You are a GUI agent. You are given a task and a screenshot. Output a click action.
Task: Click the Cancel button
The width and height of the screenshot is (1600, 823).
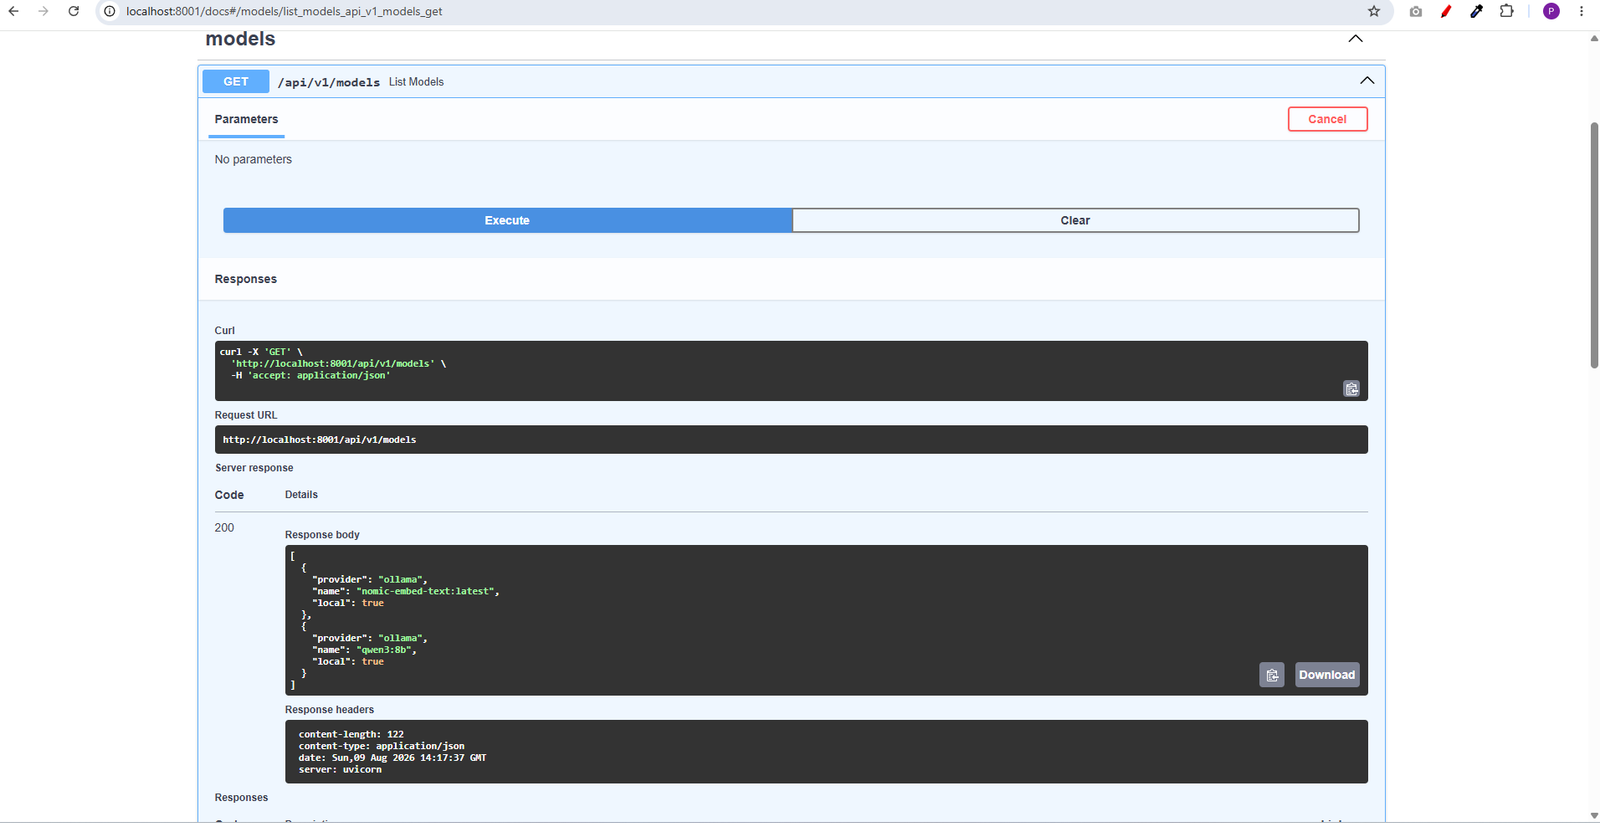coord(1327,119)
